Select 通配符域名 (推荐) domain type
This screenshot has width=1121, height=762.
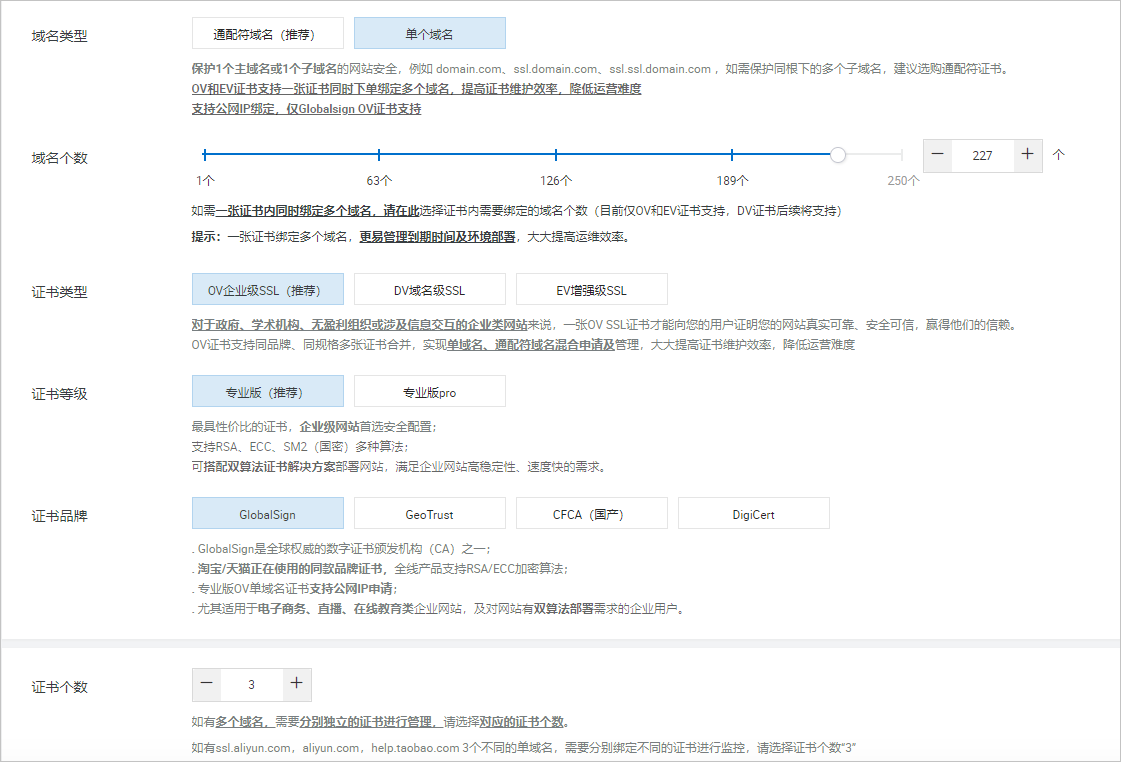267,34
